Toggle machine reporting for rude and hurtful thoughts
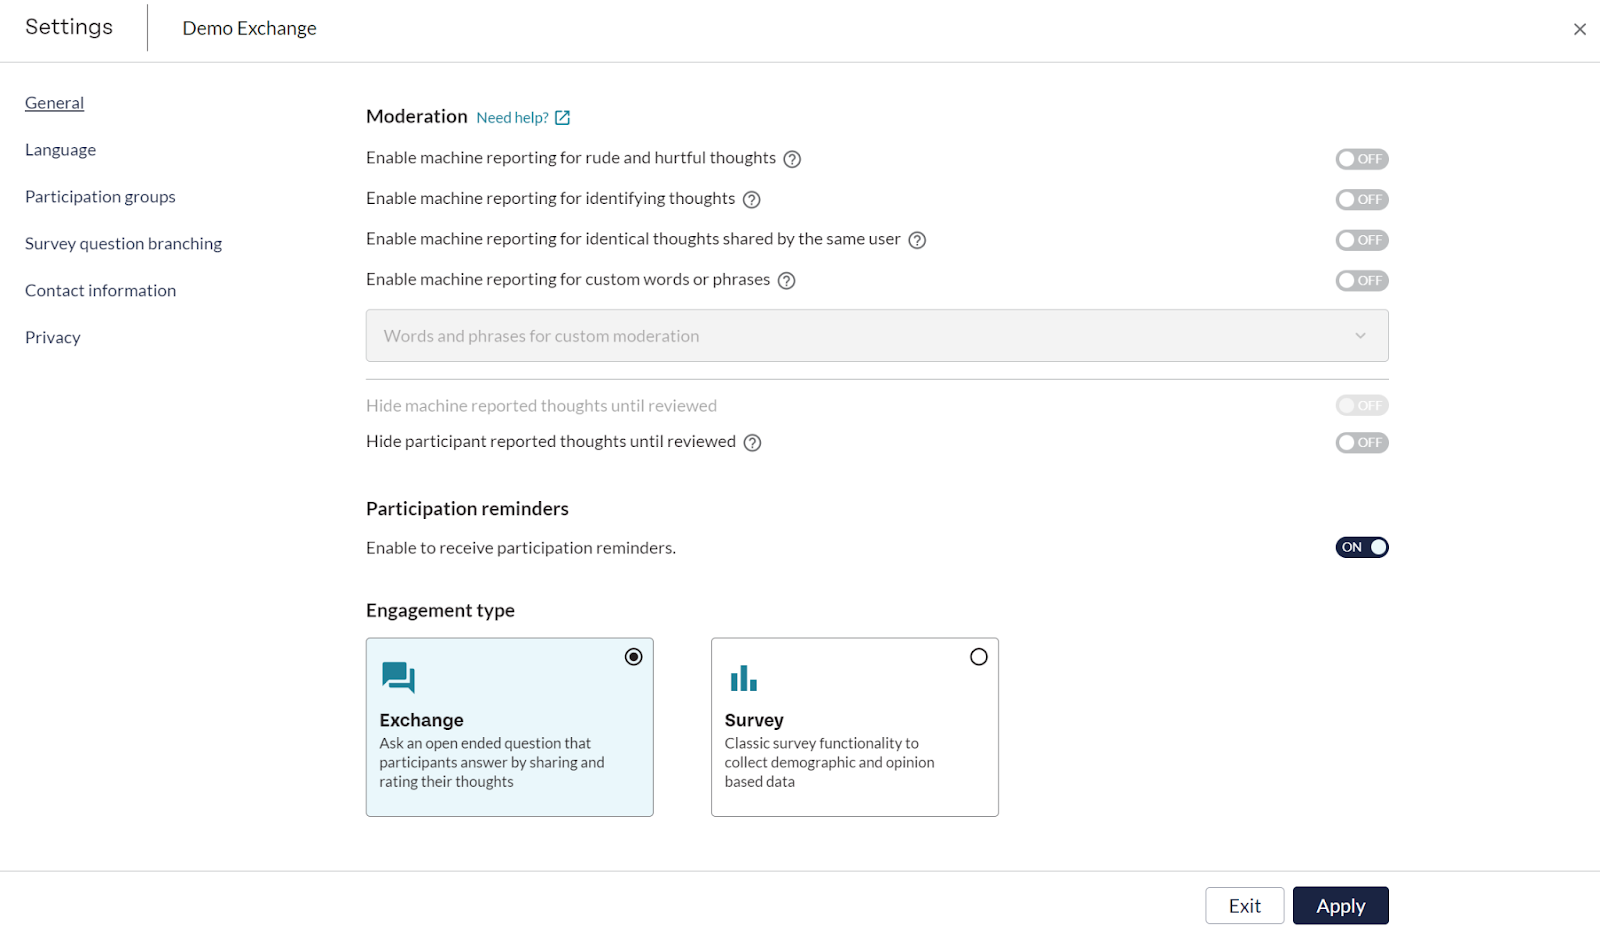The width and height of the screenshot is (1600, 934). [x=1362, y=159]
